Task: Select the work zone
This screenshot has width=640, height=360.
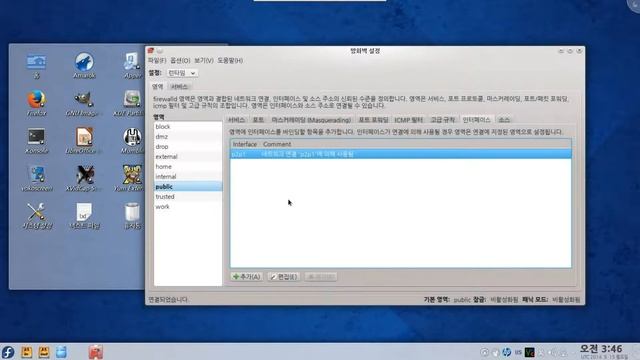Action: tap(188, 207)
